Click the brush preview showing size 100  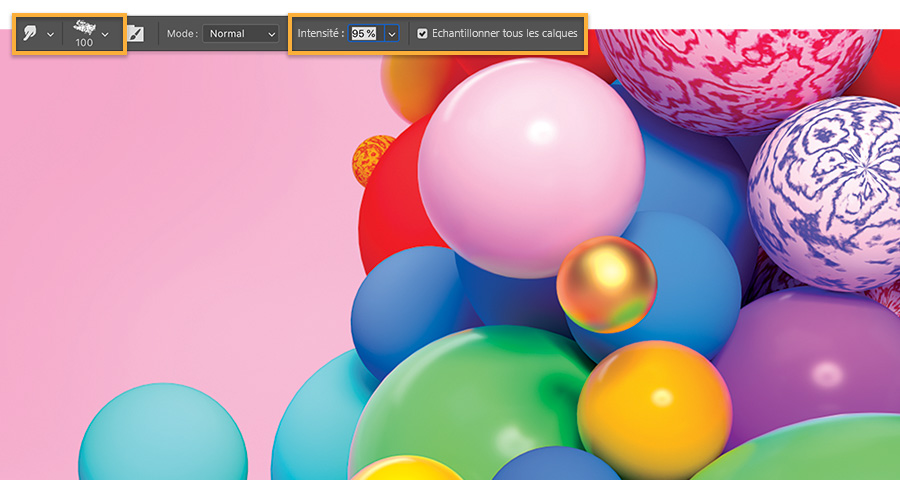[x=84, y=34]
